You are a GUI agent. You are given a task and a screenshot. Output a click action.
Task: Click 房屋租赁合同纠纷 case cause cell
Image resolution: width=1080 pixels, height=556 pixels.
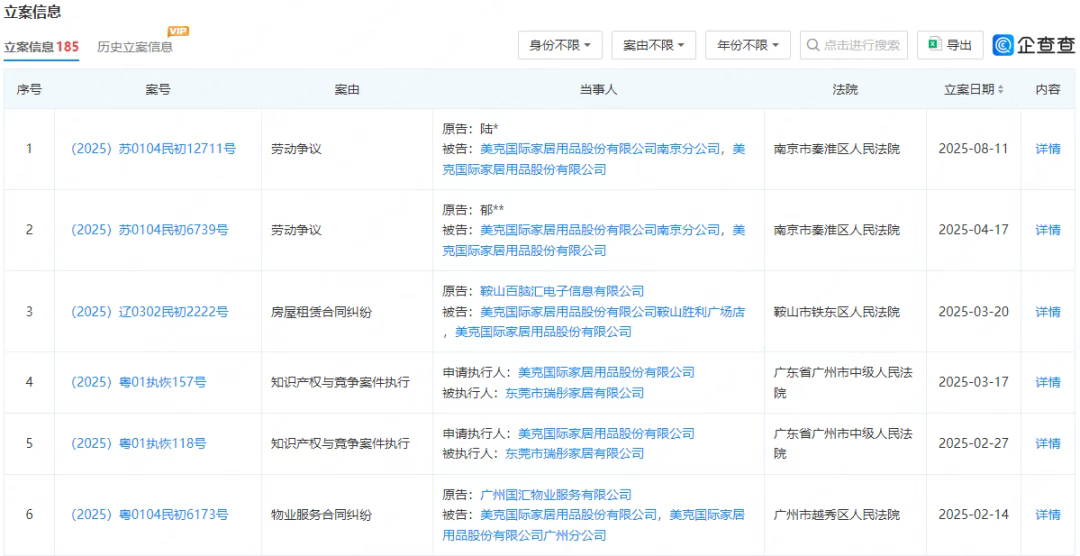[322, 311]
